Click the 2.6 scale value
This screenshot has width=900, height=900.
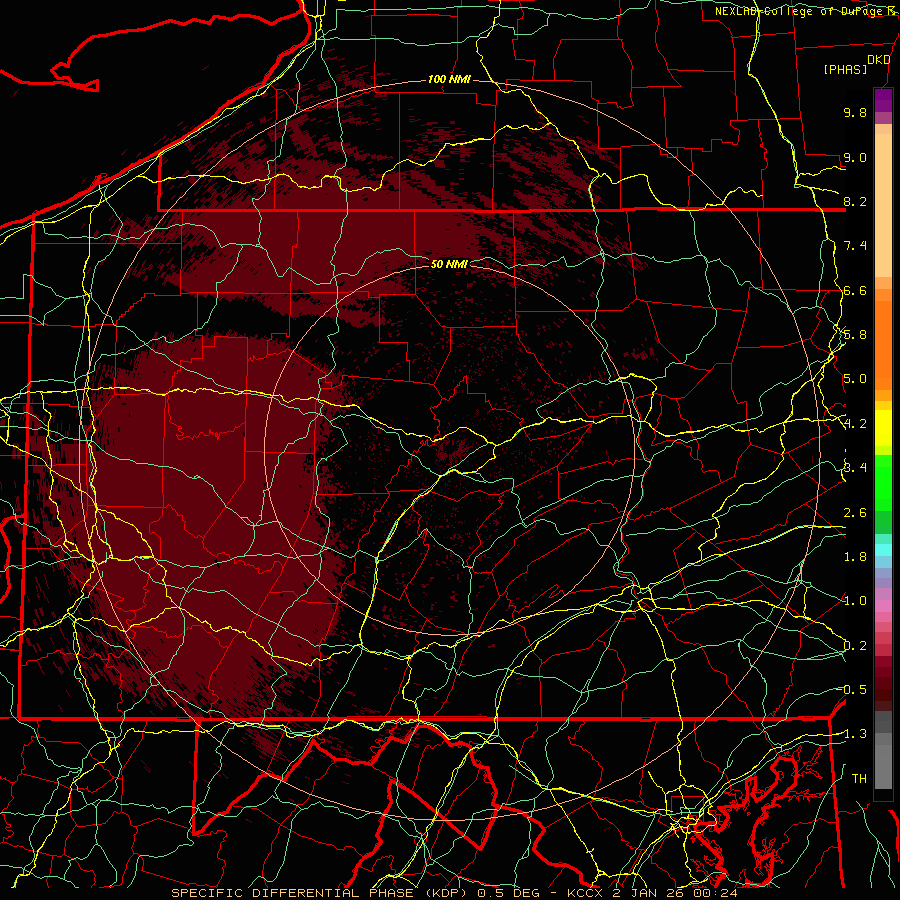click(x=855, y=513)
